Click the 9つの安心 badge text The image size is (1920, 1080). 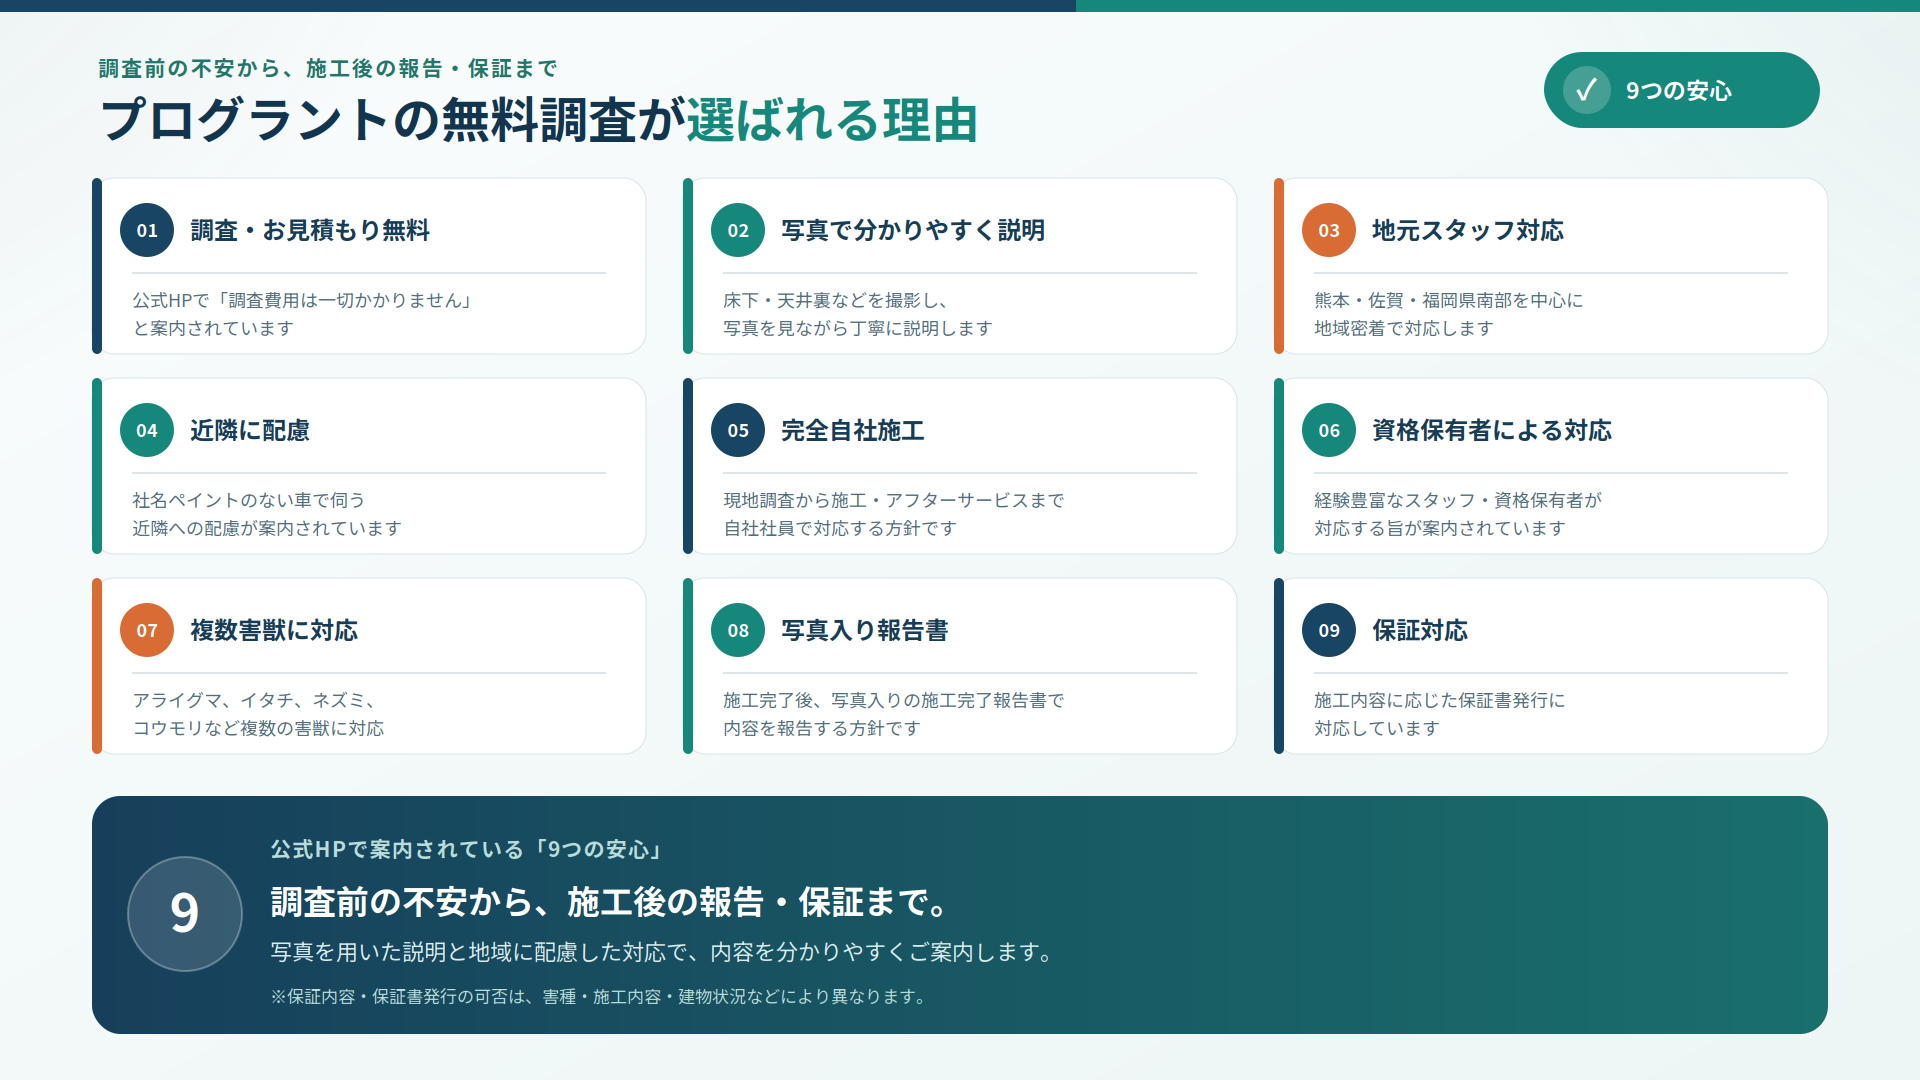coord(1678,91)
